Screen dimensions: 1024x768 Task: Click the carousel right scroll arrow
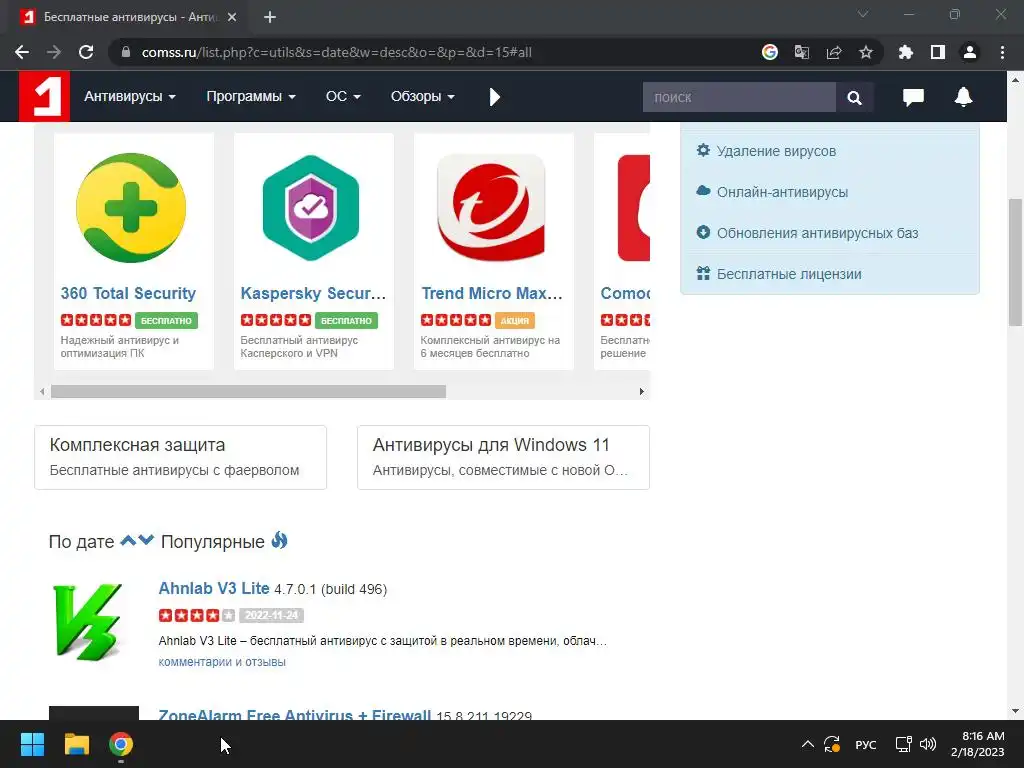pyautogui.click(x=641, y=392)
